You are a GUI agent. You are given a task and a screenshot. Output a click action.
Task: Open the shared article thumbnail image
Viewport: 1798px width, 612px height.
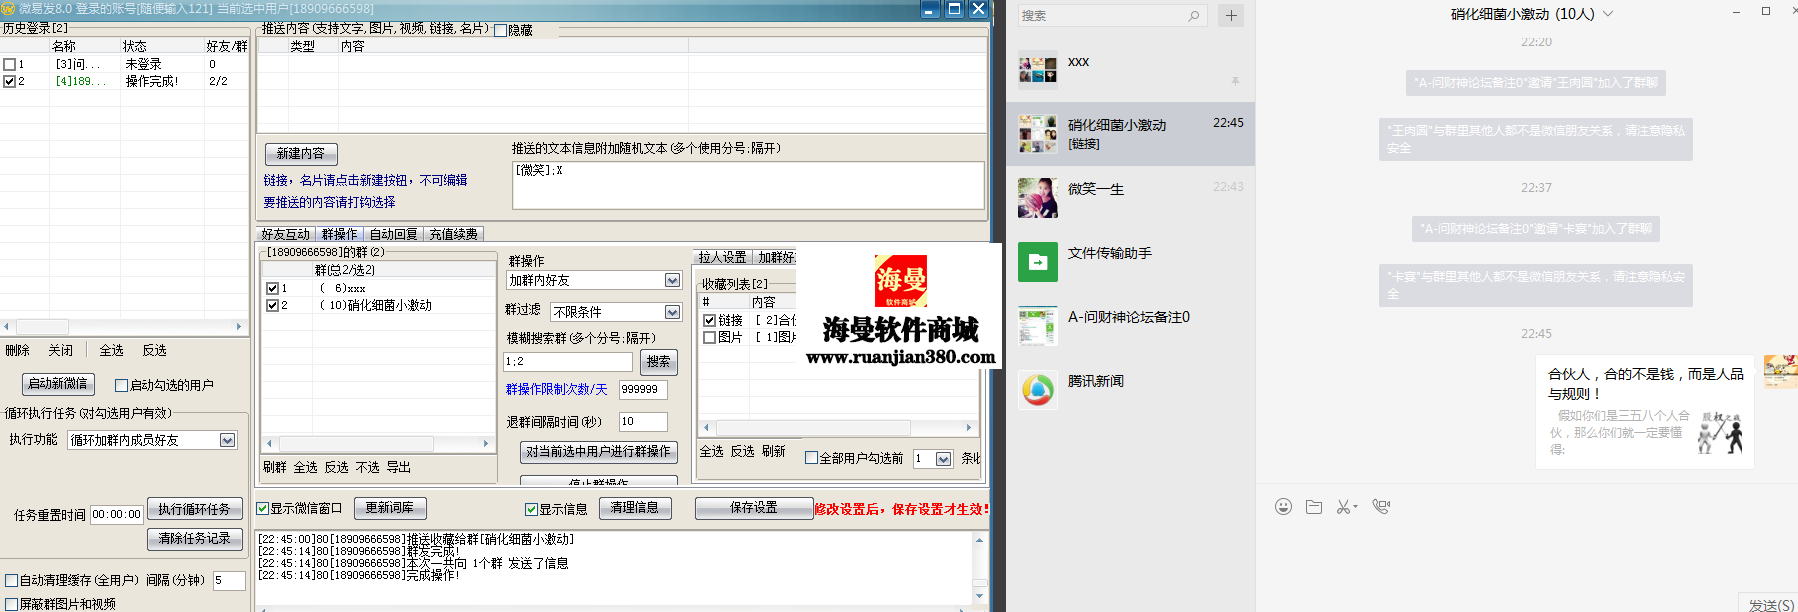coord(1720,432)
